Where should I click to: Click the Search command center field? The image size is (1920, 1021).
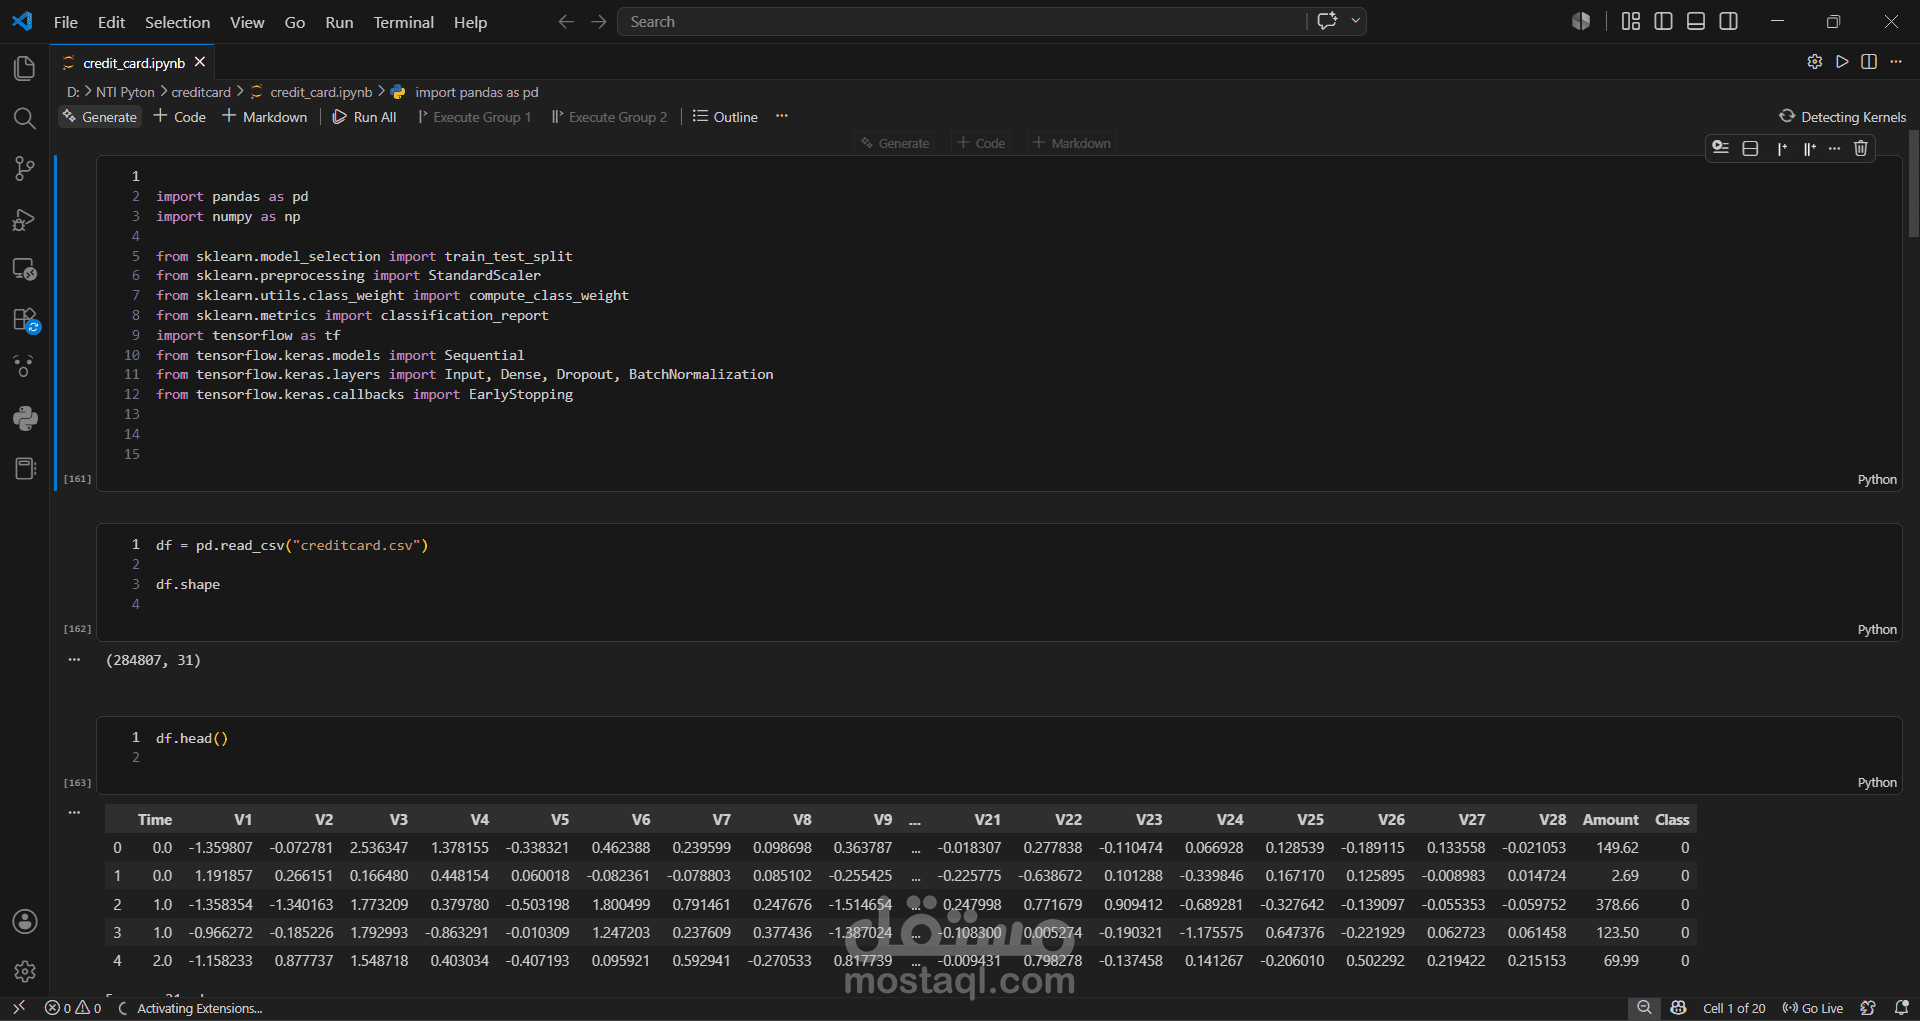(x=963, y=22)
